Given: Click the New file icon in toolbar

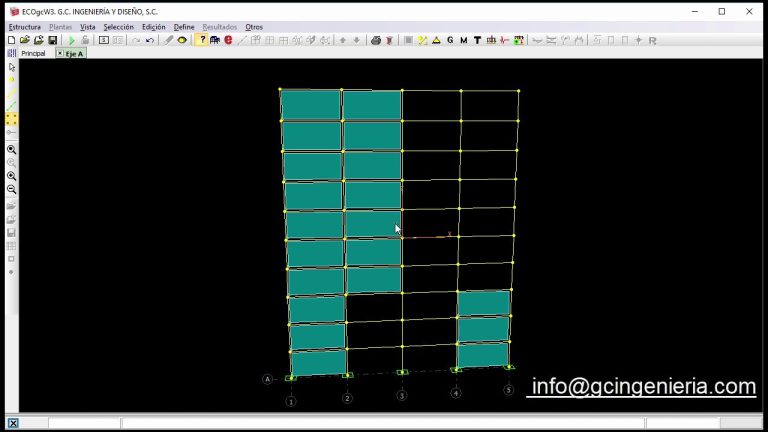Looking at the screenshot, I should coord(12,40).
